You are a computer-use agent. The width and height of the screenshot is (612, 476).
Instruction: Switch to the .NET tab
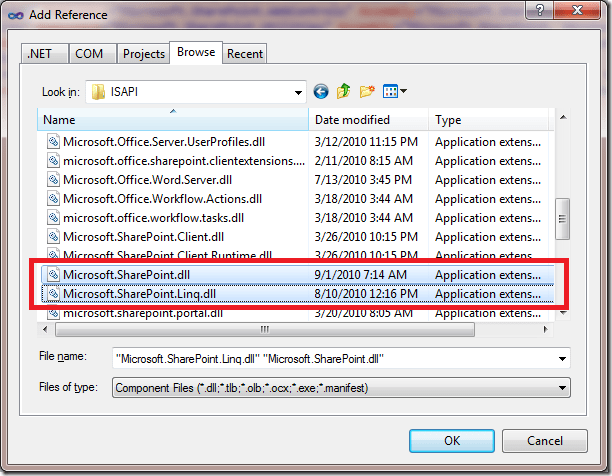[40, 54]
